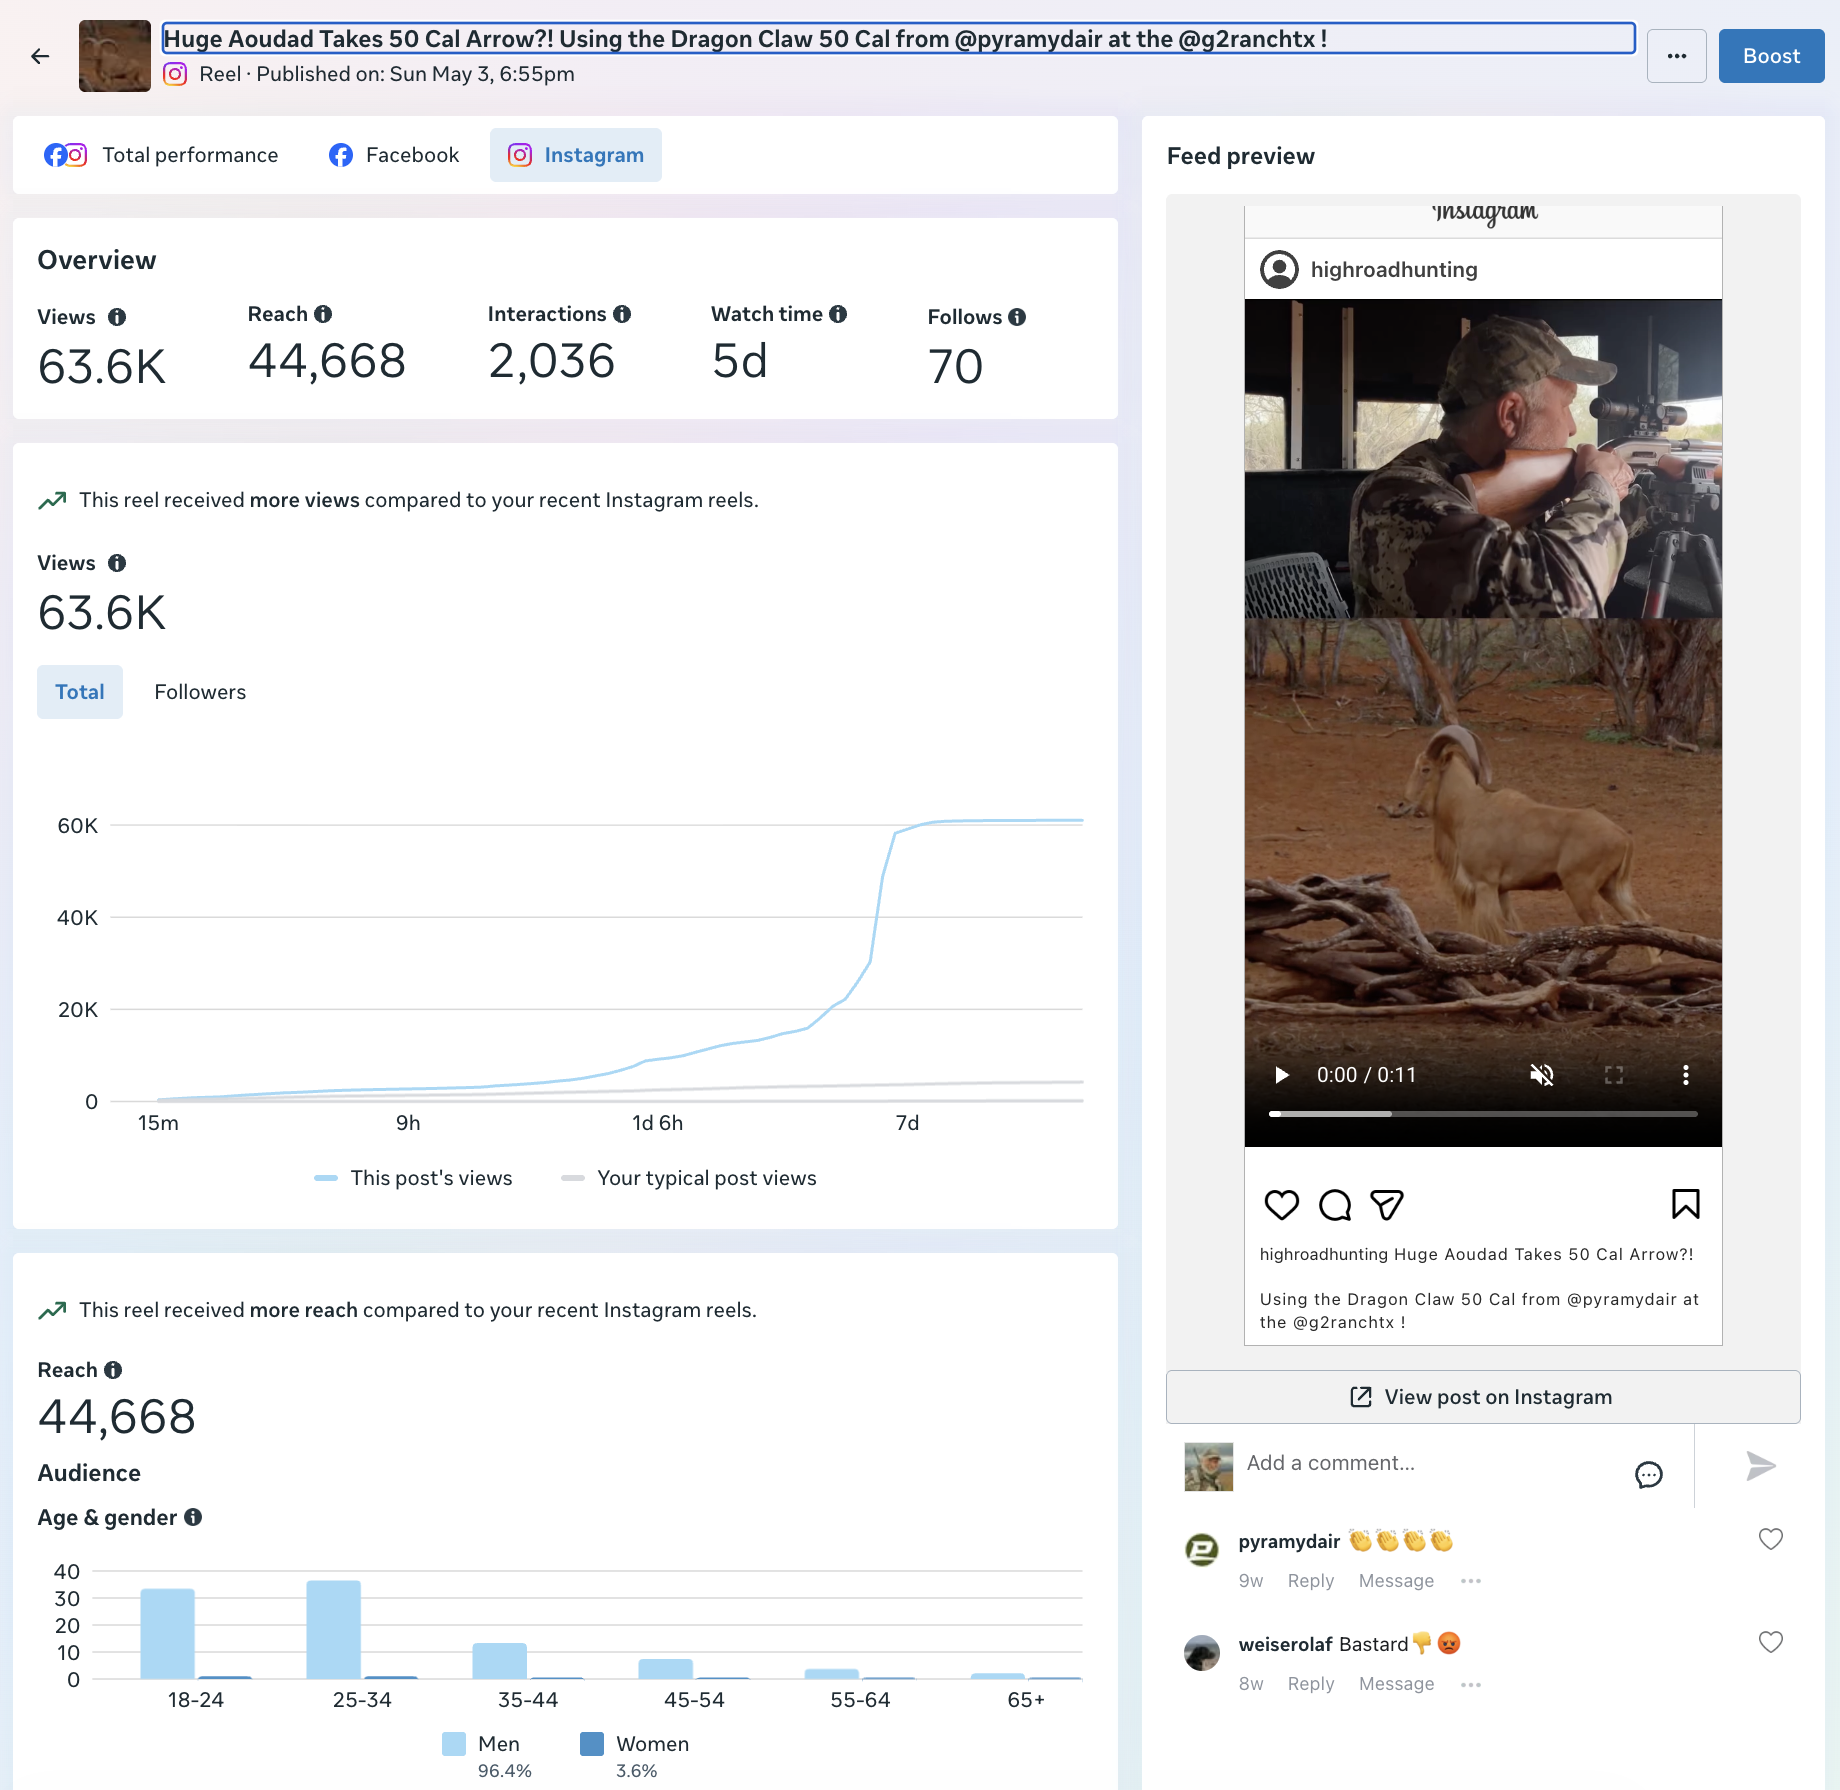Toggle Your typical post views legend entry
1840x1790 pixels.
pos(689,1178)
